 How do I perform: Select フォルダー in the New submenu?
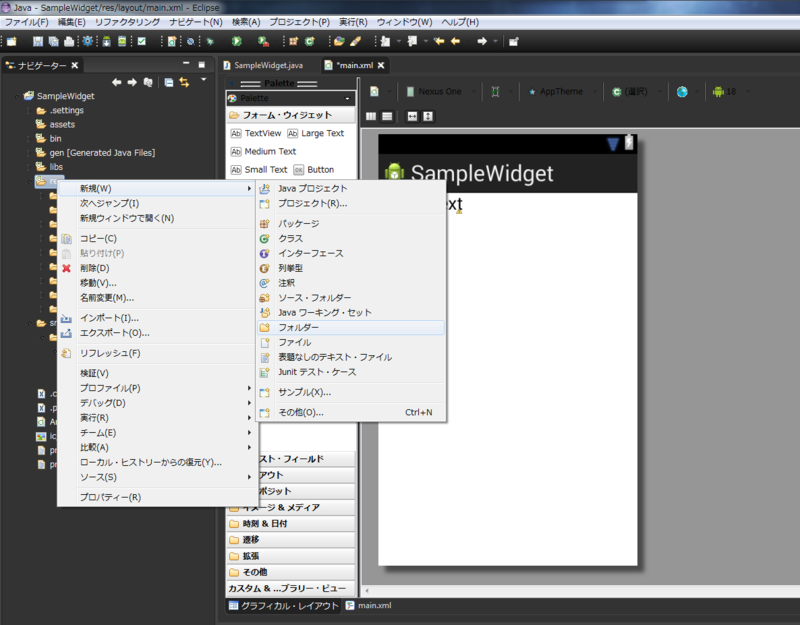[351, 328]
